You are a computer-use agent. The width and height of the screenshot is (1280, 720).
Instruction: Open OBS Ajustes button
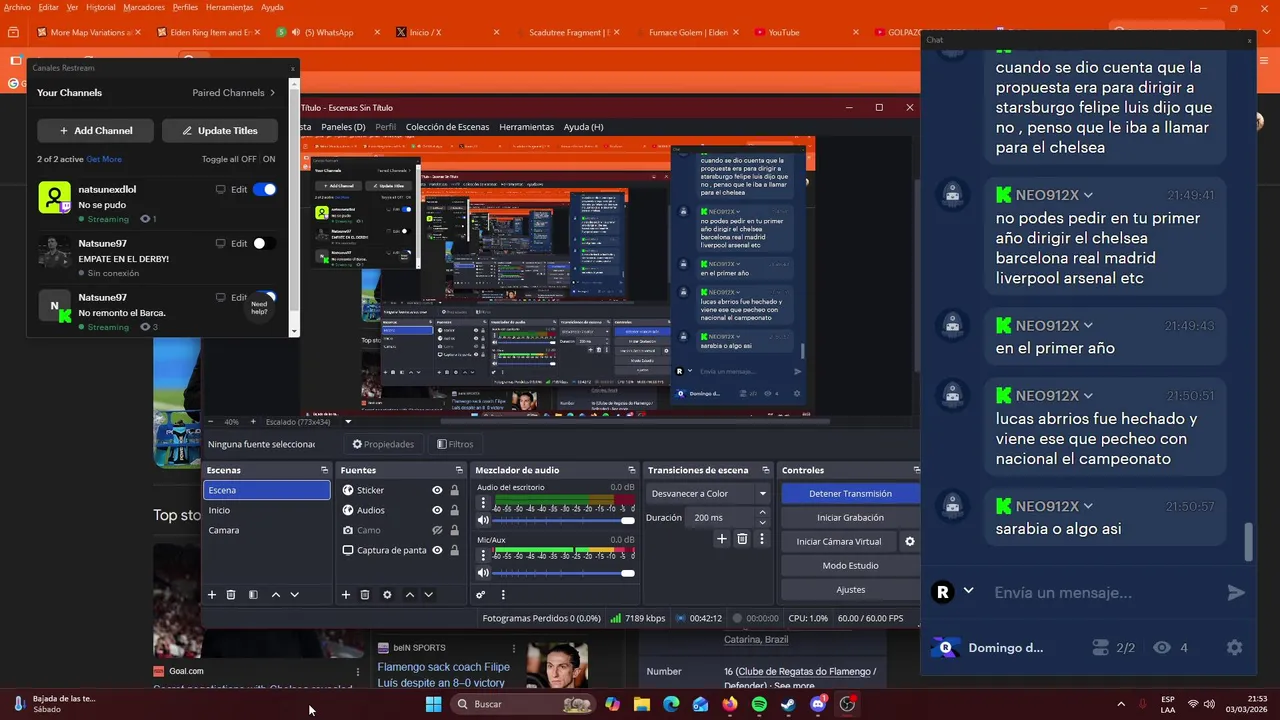pos(850,590)
